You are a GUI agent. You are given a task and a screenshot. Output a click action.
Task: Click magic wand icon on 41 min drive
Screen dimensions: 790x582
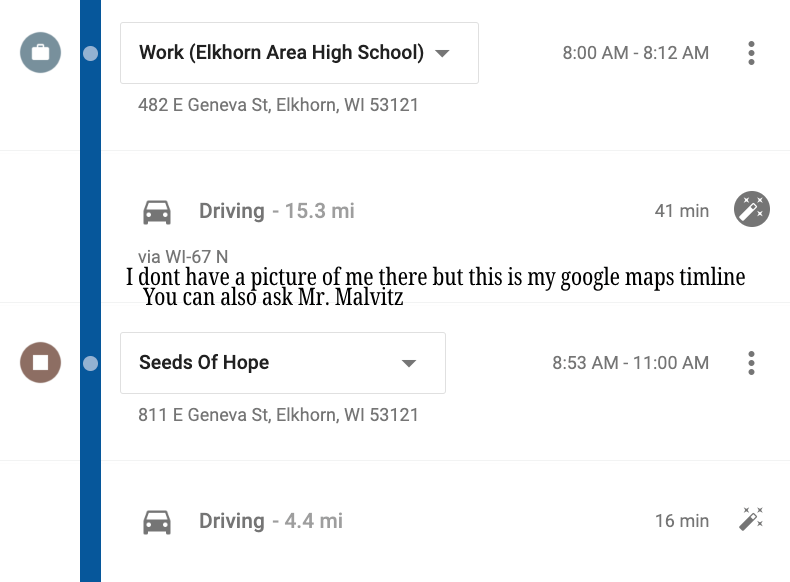(x=751, y=209)
